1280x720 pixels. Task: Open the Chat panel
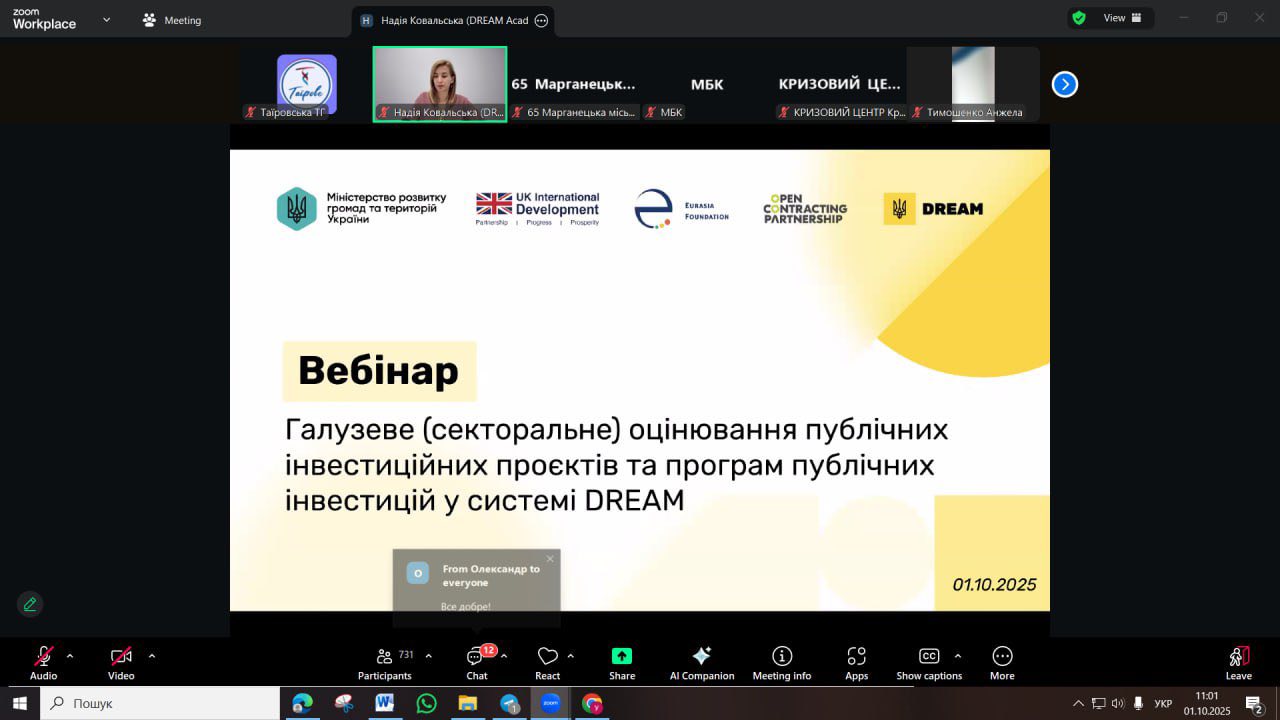[477, 662]
